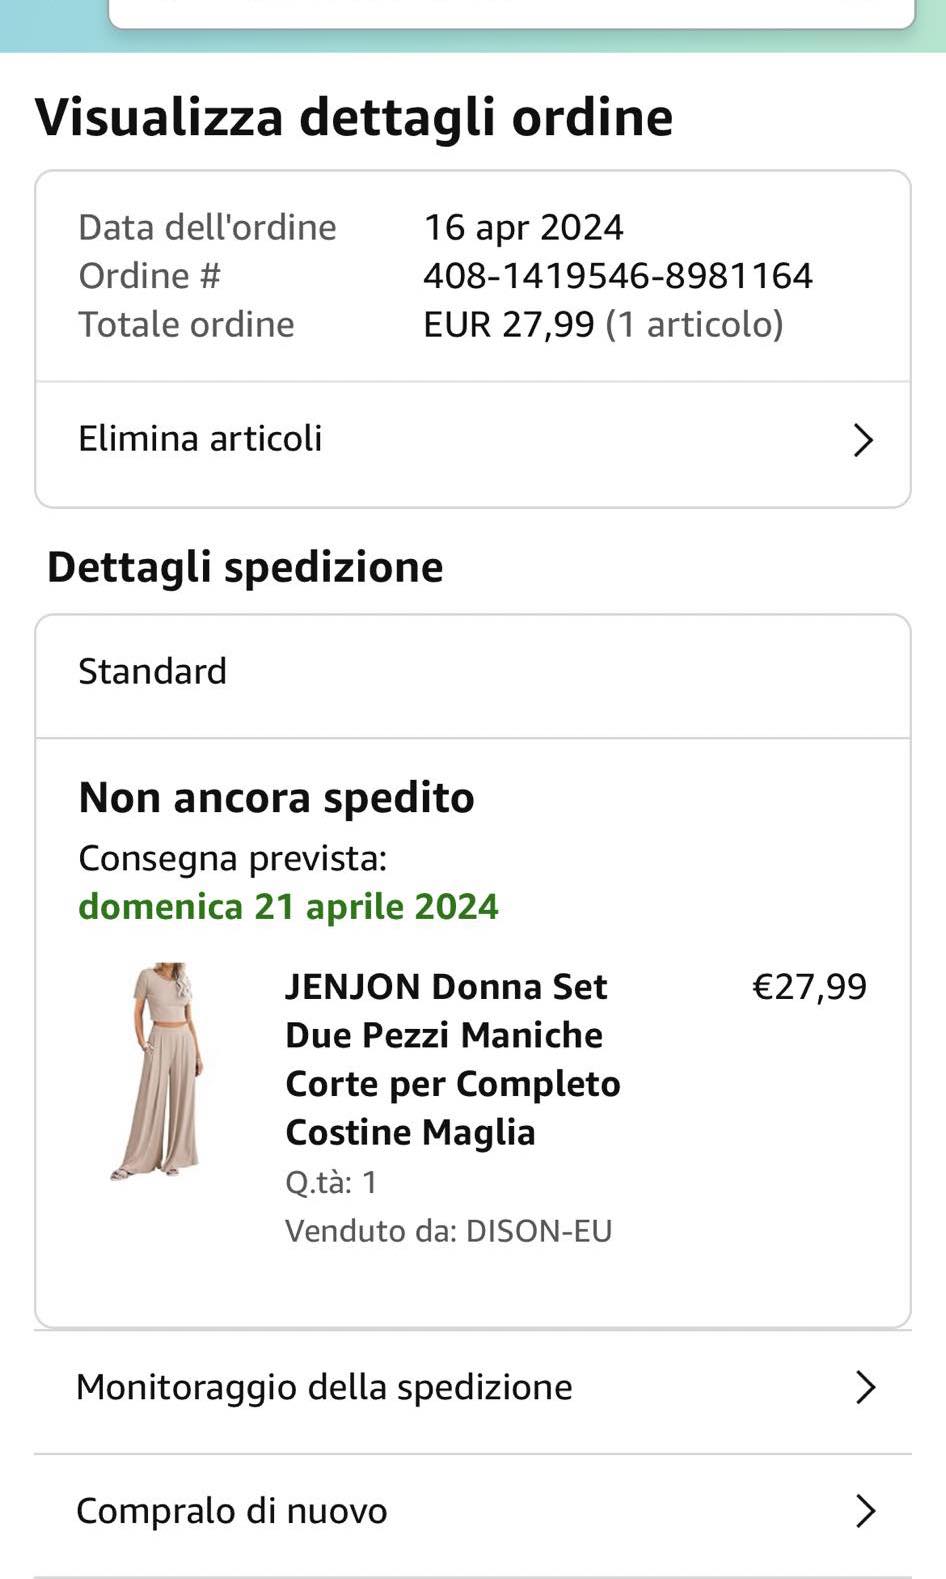
Task: Tap the seller name DISON-EU
Action: (538, 1231)
